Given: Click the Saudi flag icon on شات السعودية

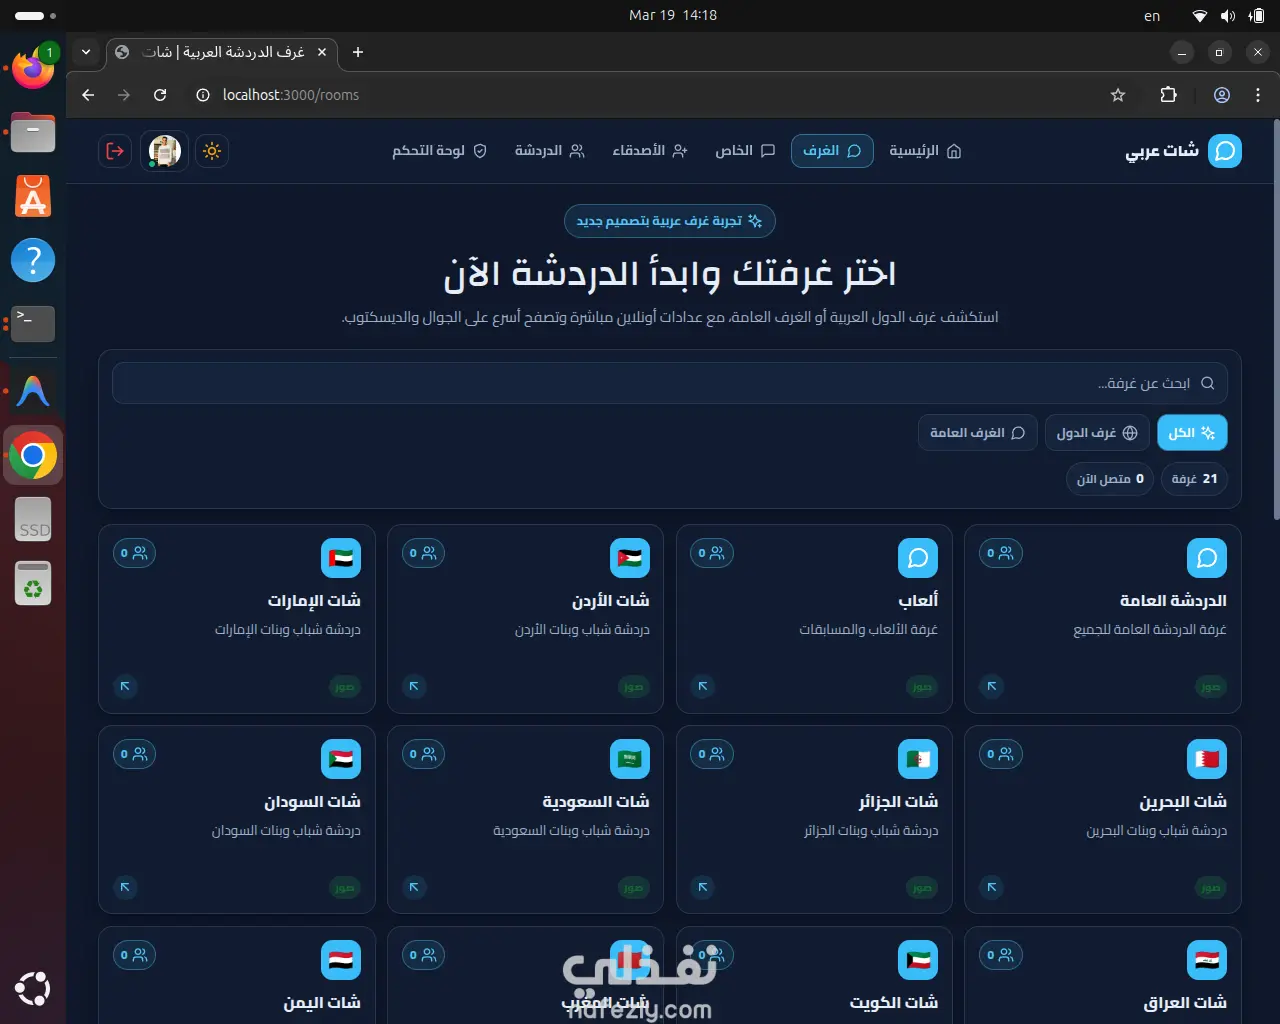Looking at the screenshot, I should pos(630,759).
